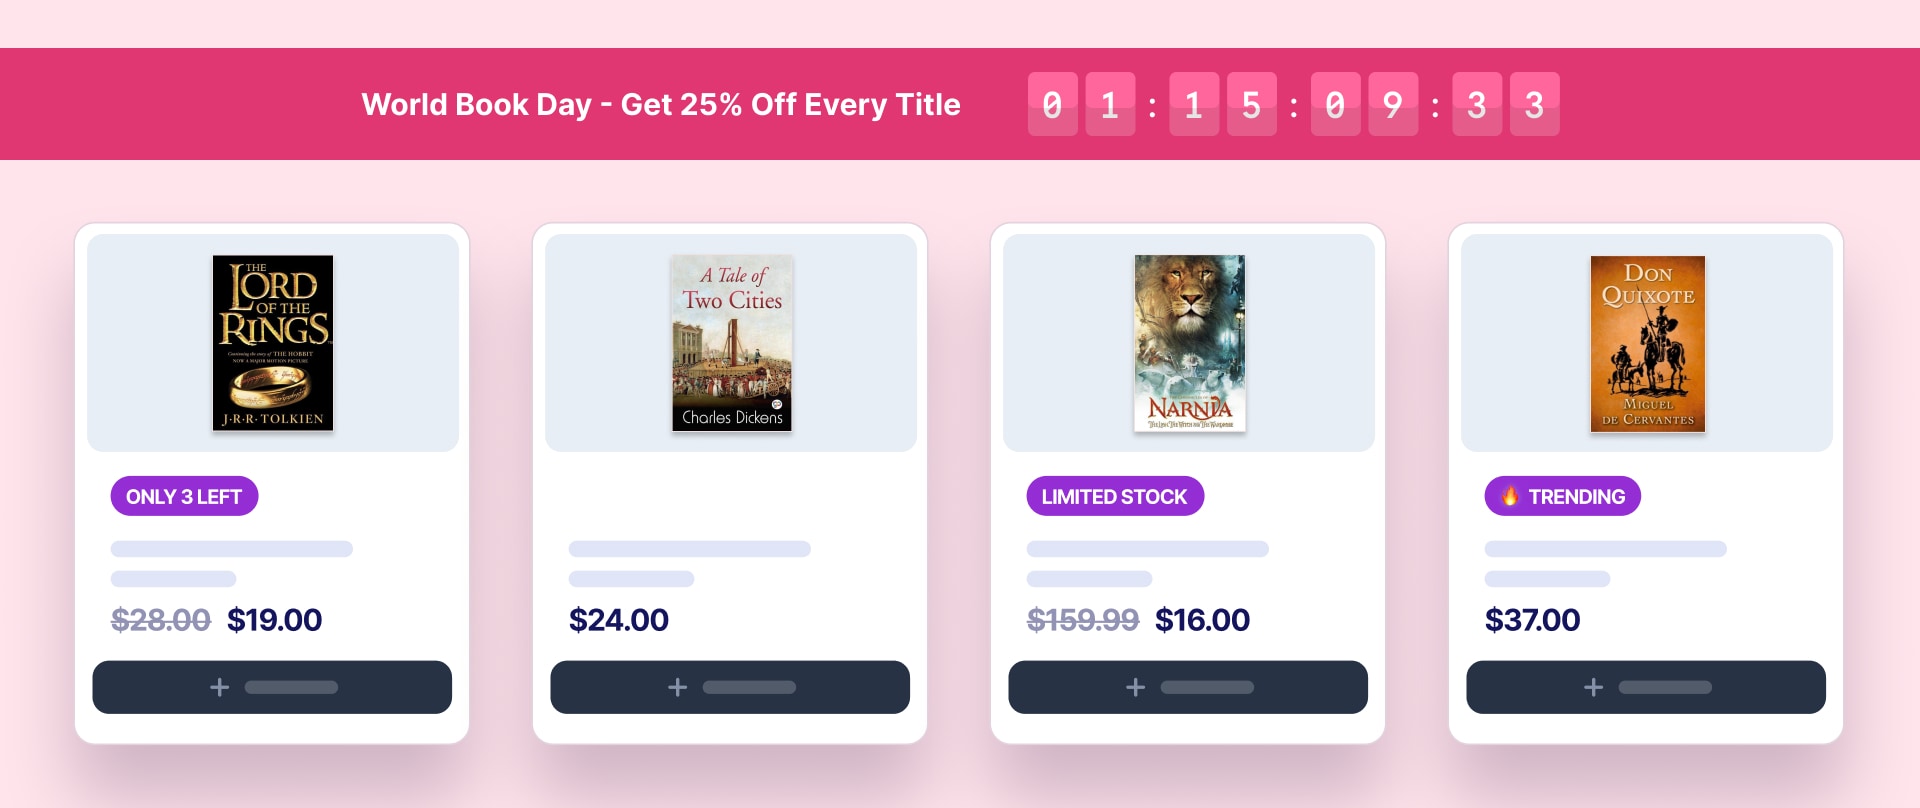Click the plus icon on the Lord of the Rings card
Screen dimensions: 1920x808
coord(218,687)
